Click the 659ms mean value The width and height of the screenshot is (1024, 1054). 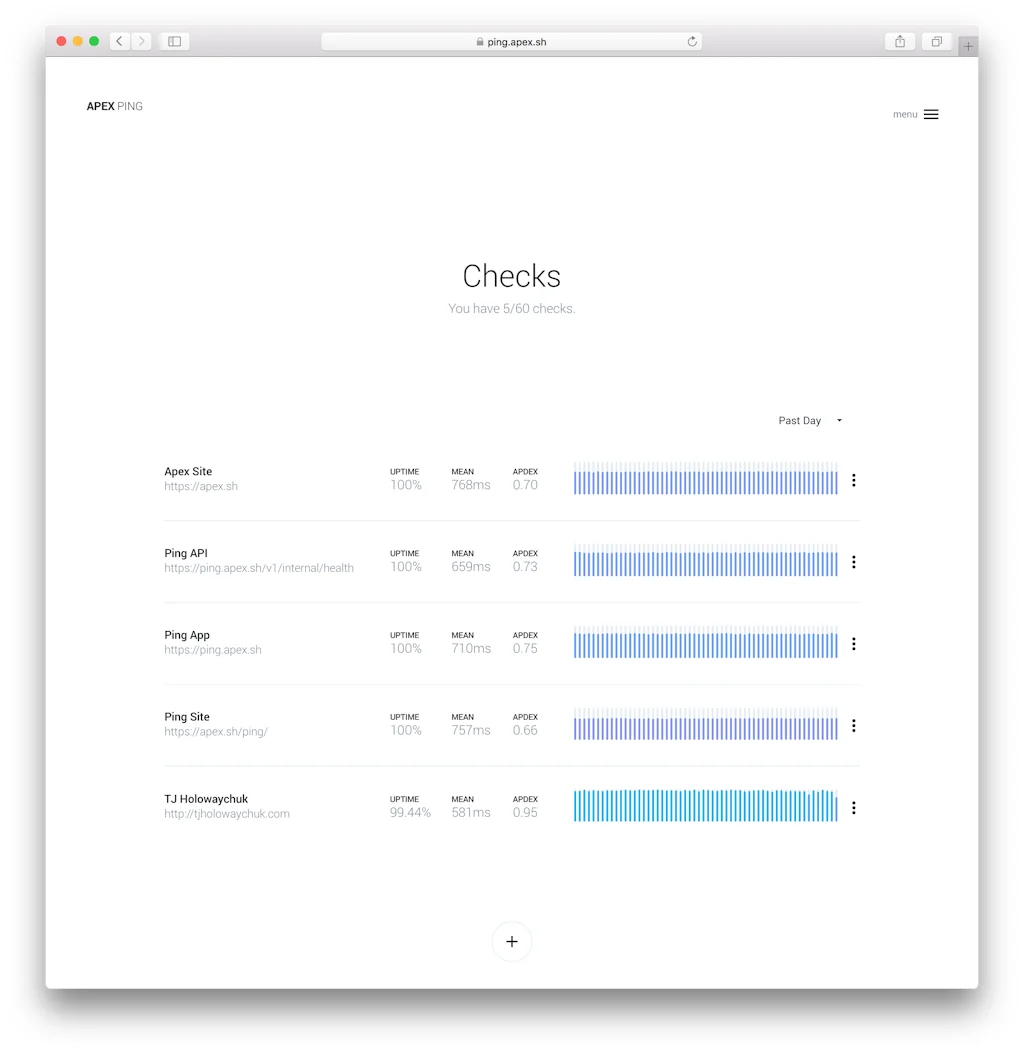pyautogui.click(x=471, y=567)
